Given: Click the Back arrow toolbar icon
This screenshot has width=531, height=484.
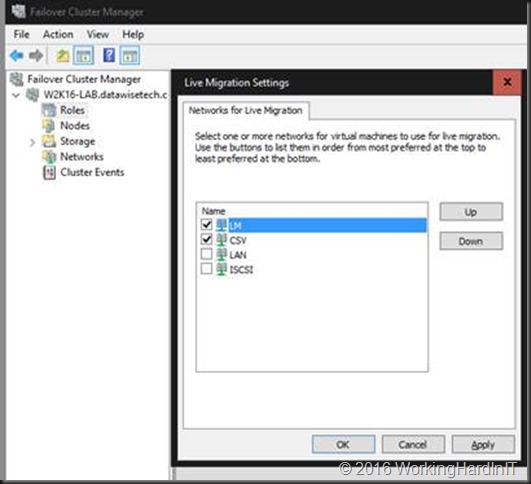Looking at the screenshot, I should [17, 55].
